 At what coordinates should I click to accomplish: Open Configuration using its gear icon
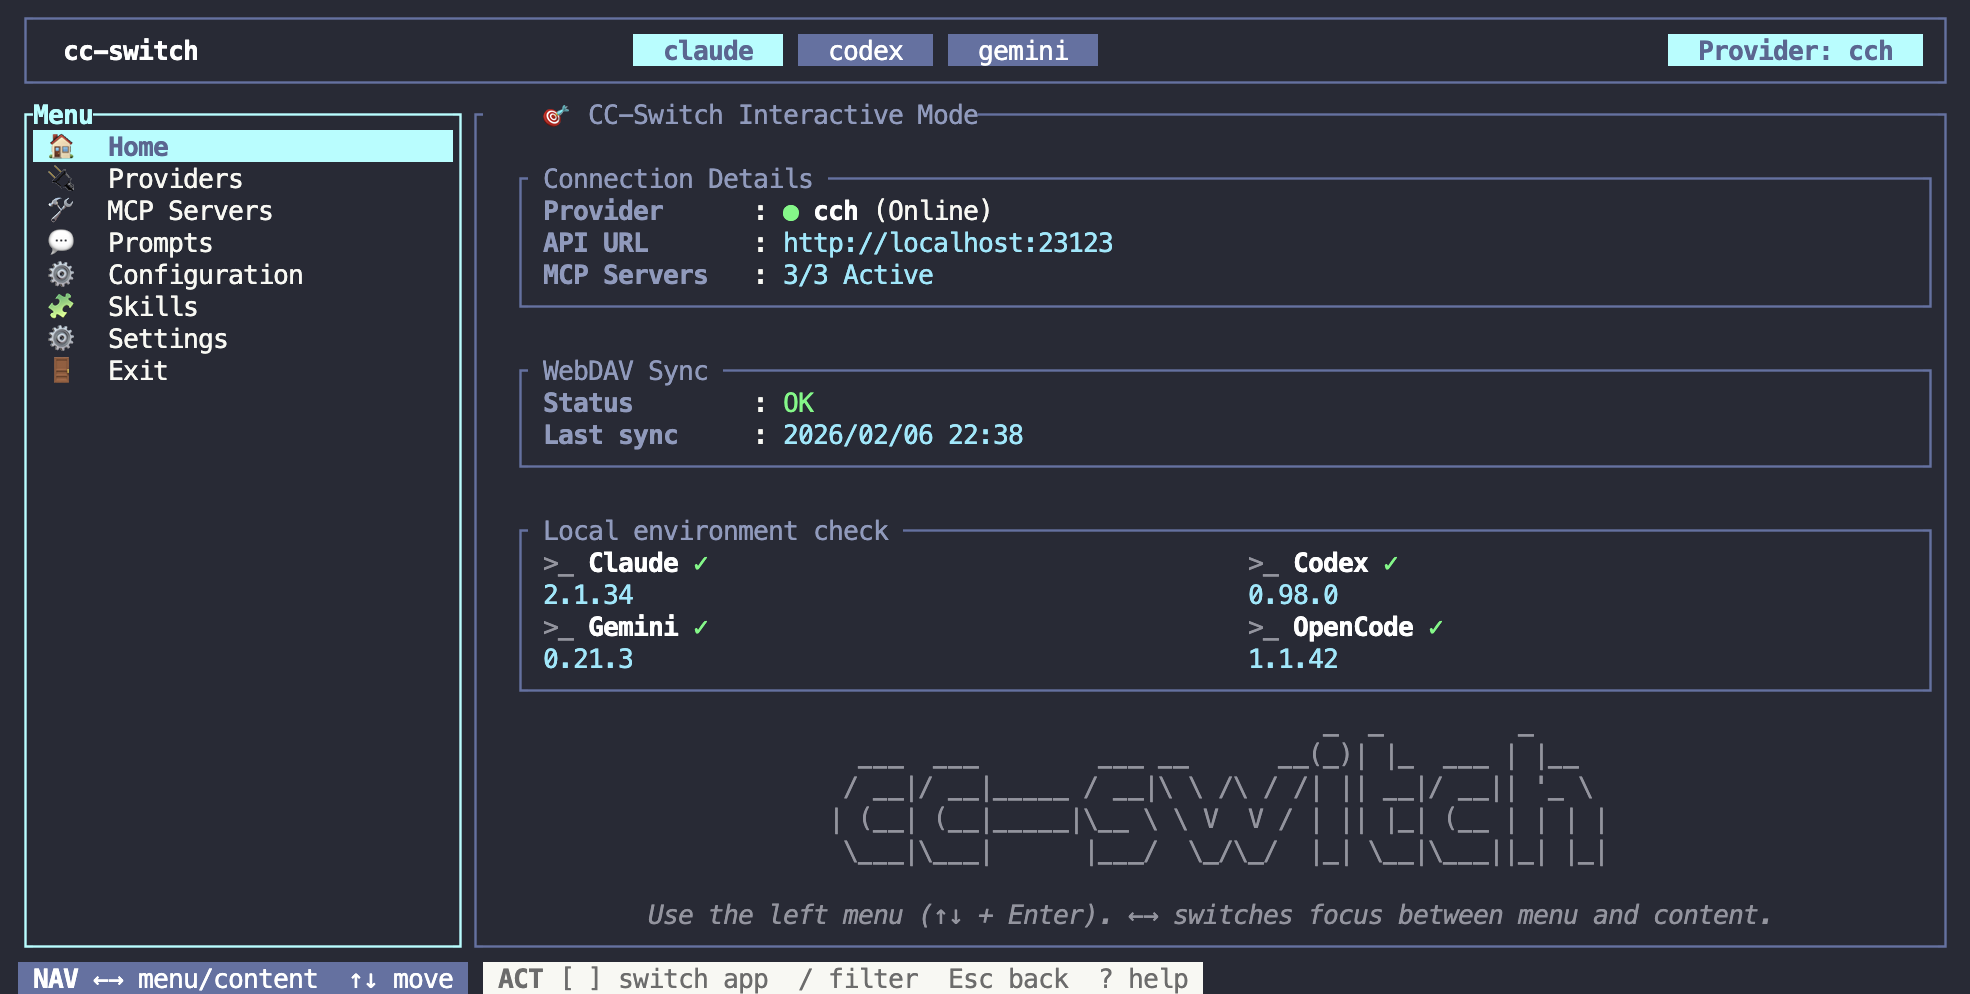(62, 274)
